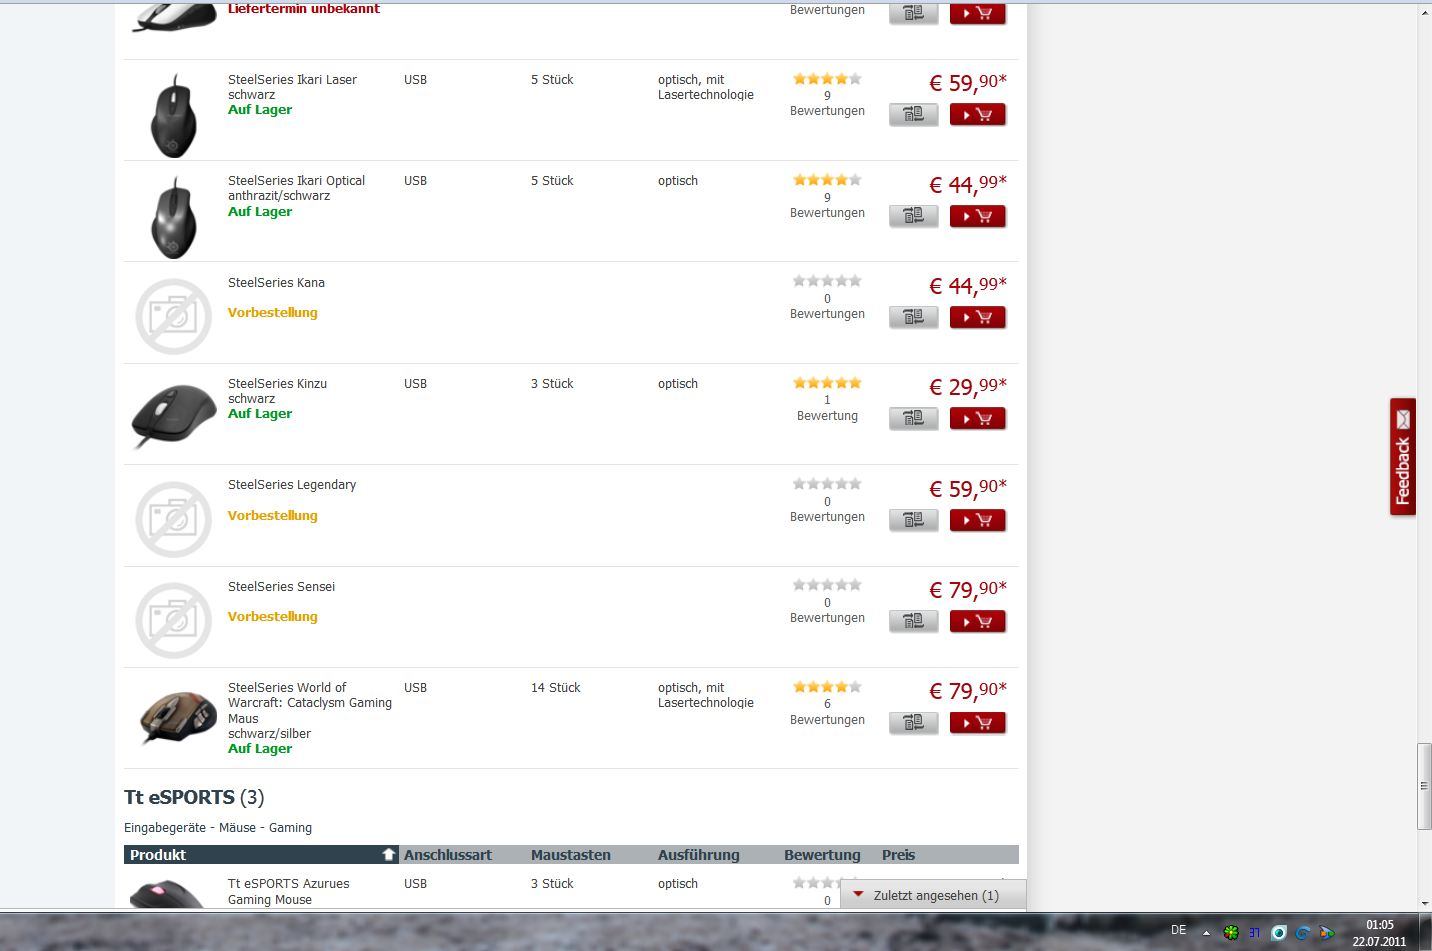
Task: Sort by Bewertung column header
Action: click(822, 855)
